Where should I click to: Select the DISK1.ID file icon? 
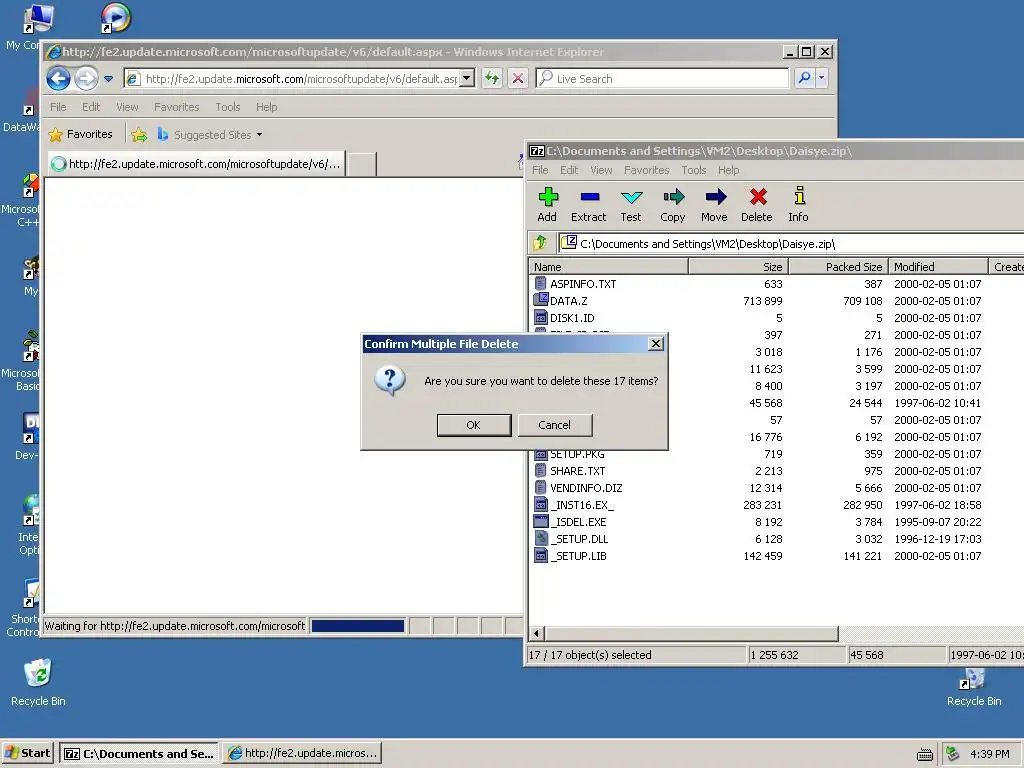point(540,317)
